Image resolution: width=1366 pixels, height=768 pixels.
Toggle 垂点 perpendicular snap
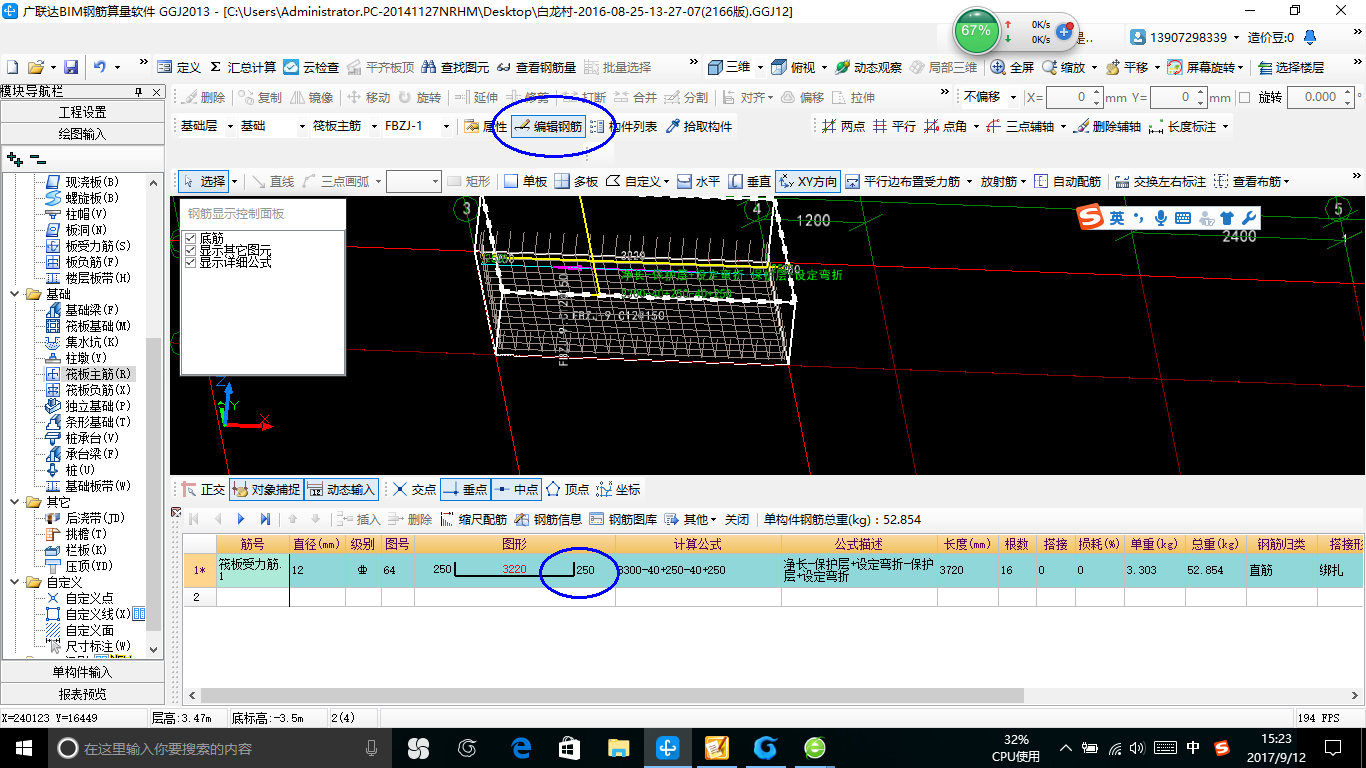[464, 489]
